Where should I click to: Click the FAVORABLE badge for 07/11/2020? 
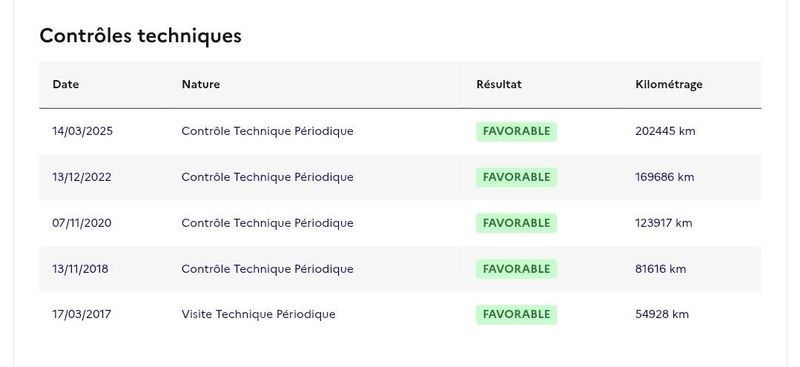516,223
